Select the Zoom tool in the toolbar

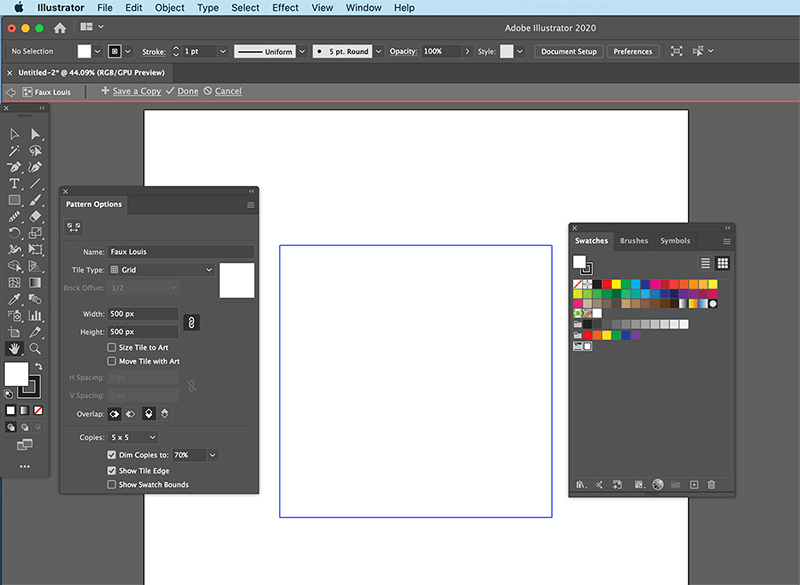coord(36,347)
